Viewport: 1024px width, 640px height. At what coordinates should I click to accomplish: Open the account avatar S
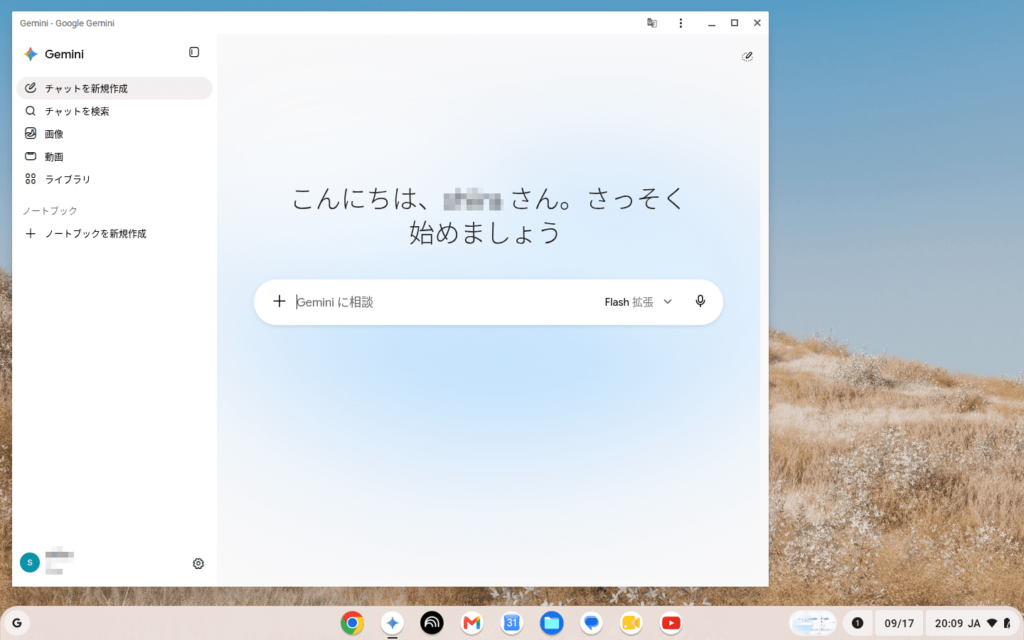29,562
